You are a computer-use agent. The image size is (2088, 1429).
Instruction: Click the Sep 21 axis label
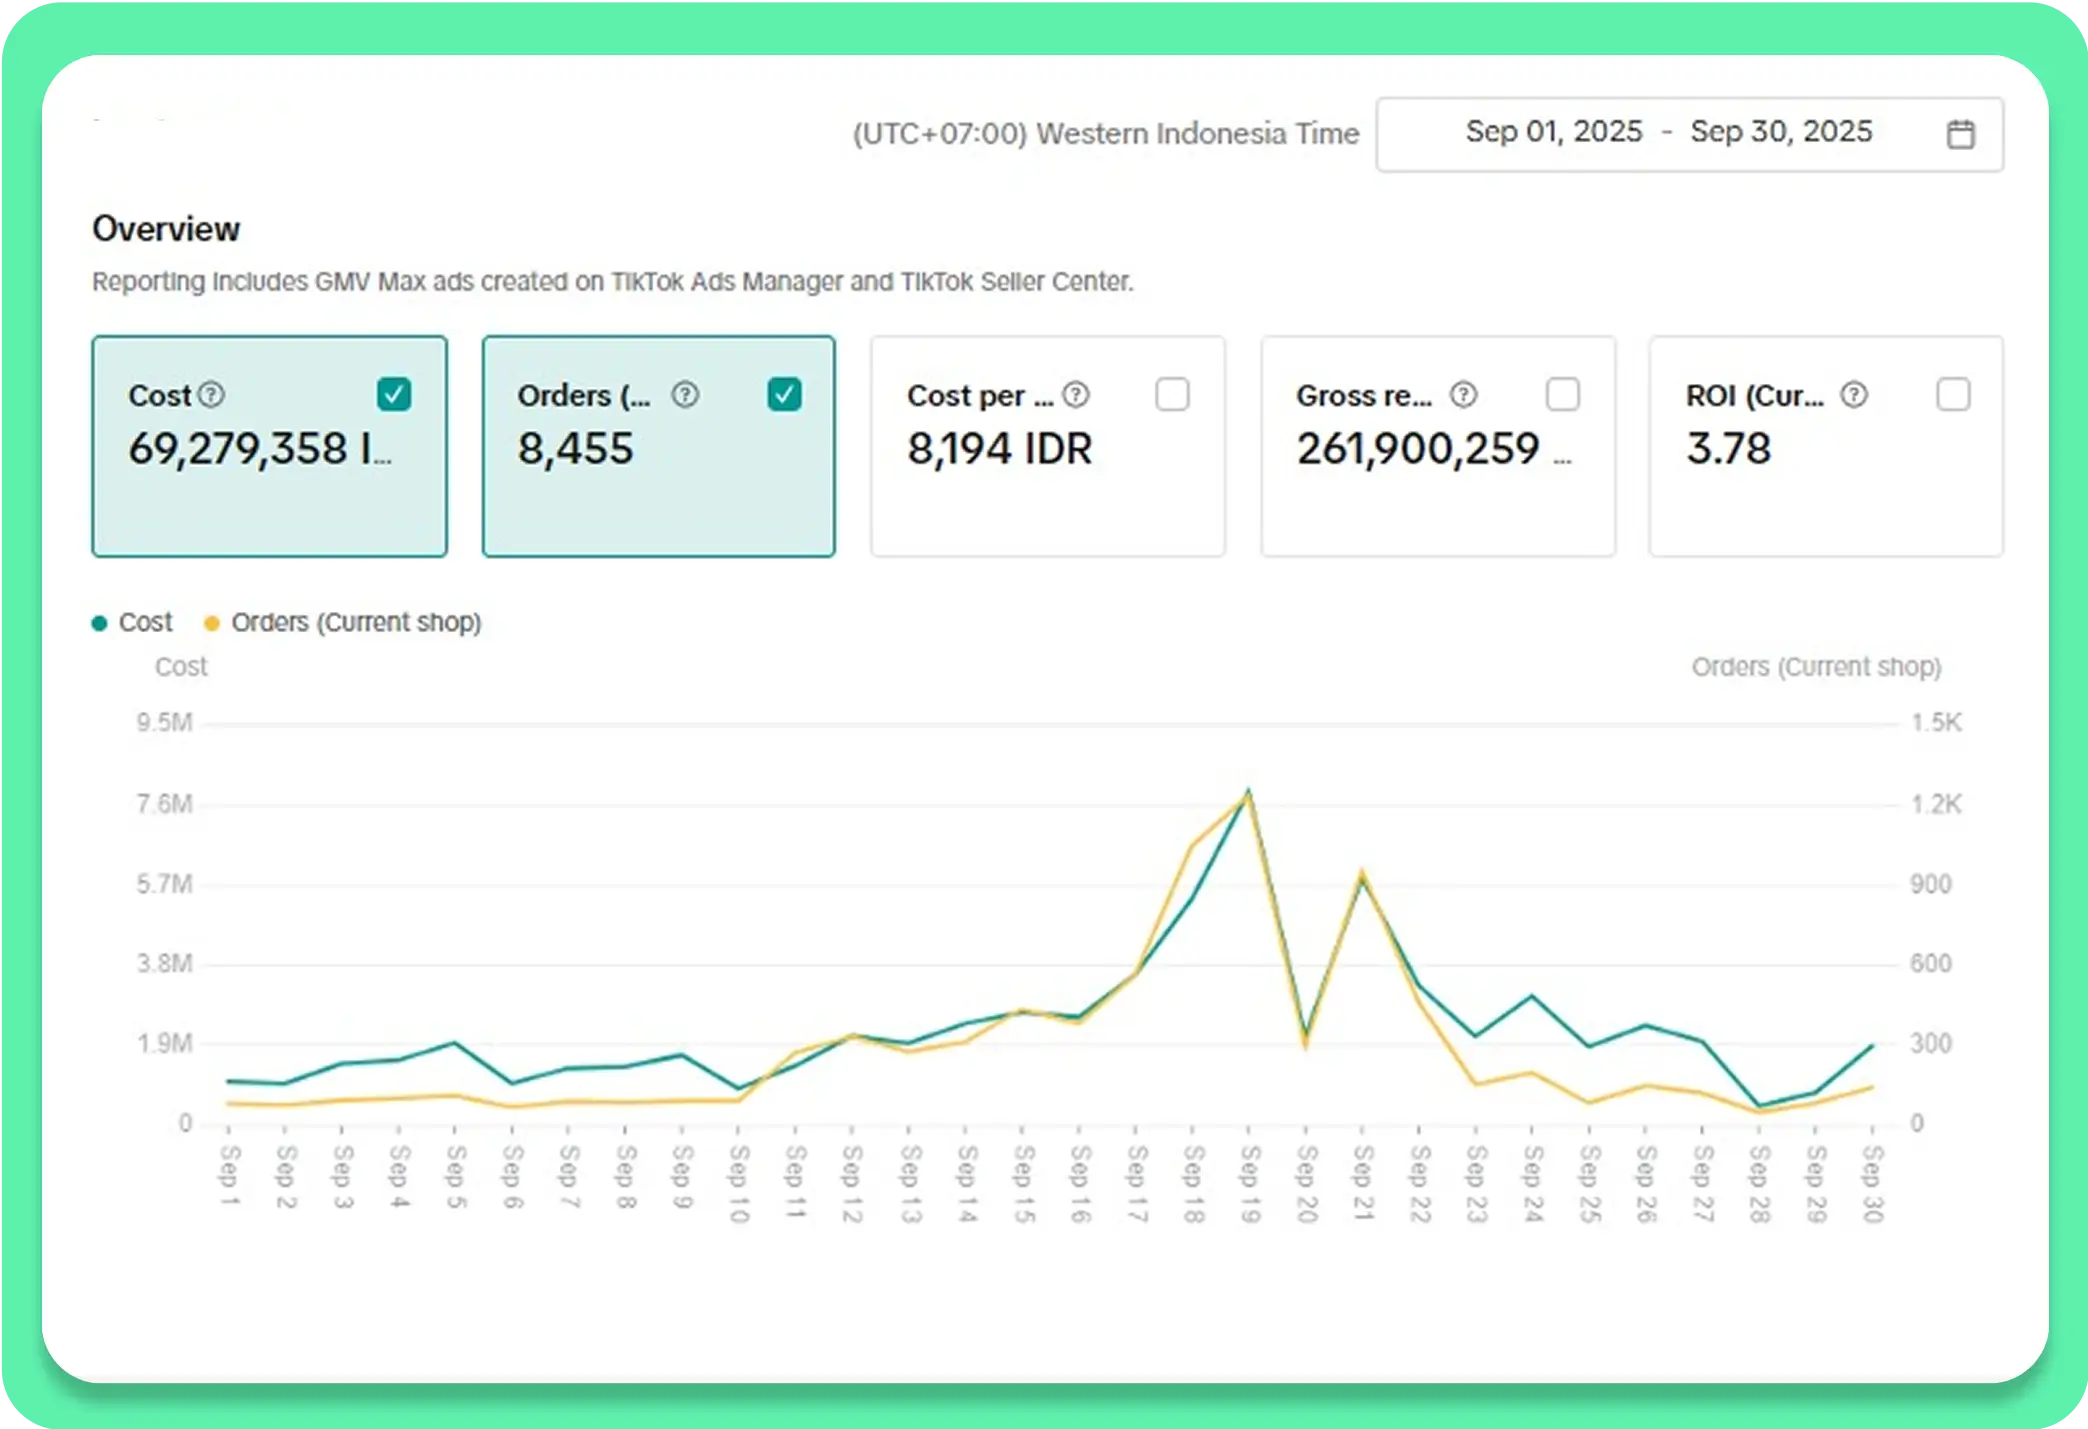(1362, 1183)
